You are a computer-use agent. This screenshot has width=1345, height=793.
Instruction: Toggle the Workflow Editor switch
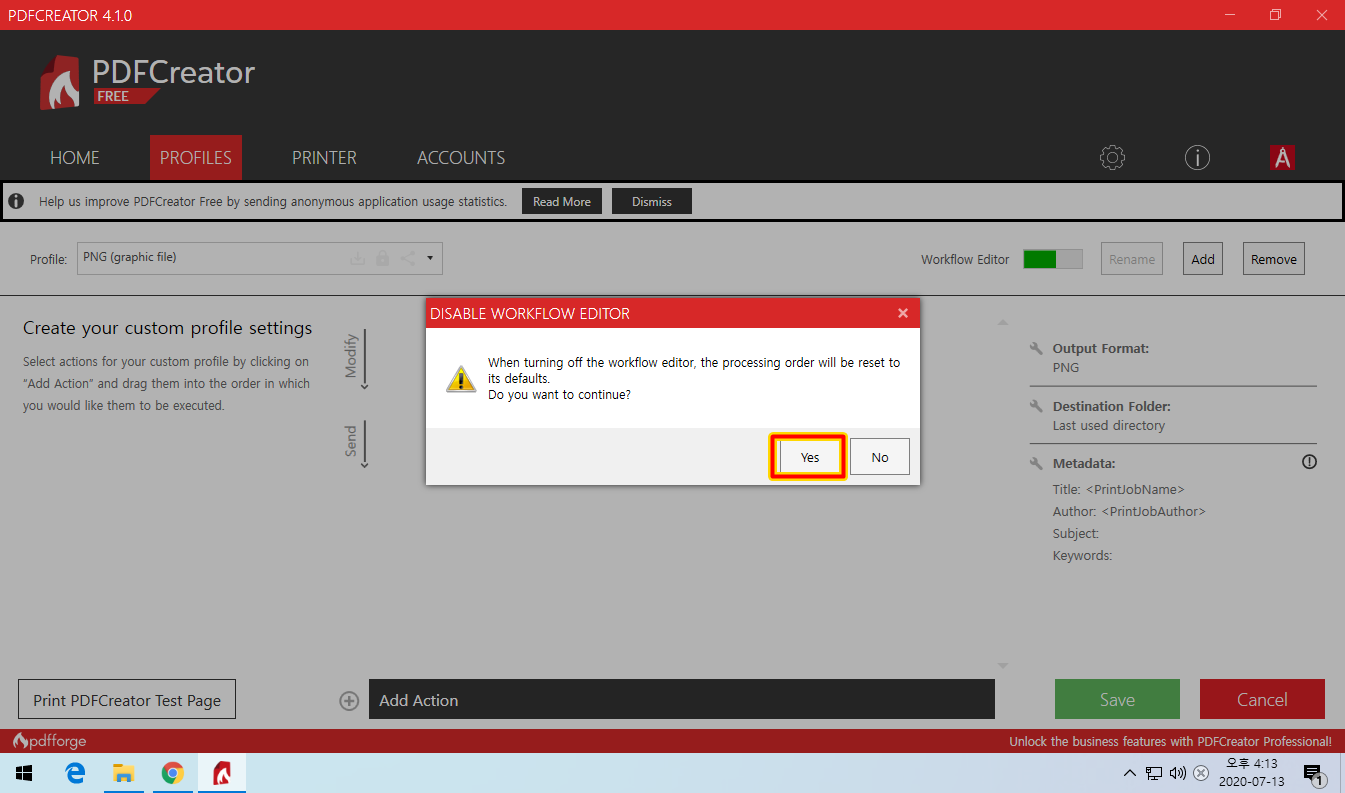(1052, 259)
